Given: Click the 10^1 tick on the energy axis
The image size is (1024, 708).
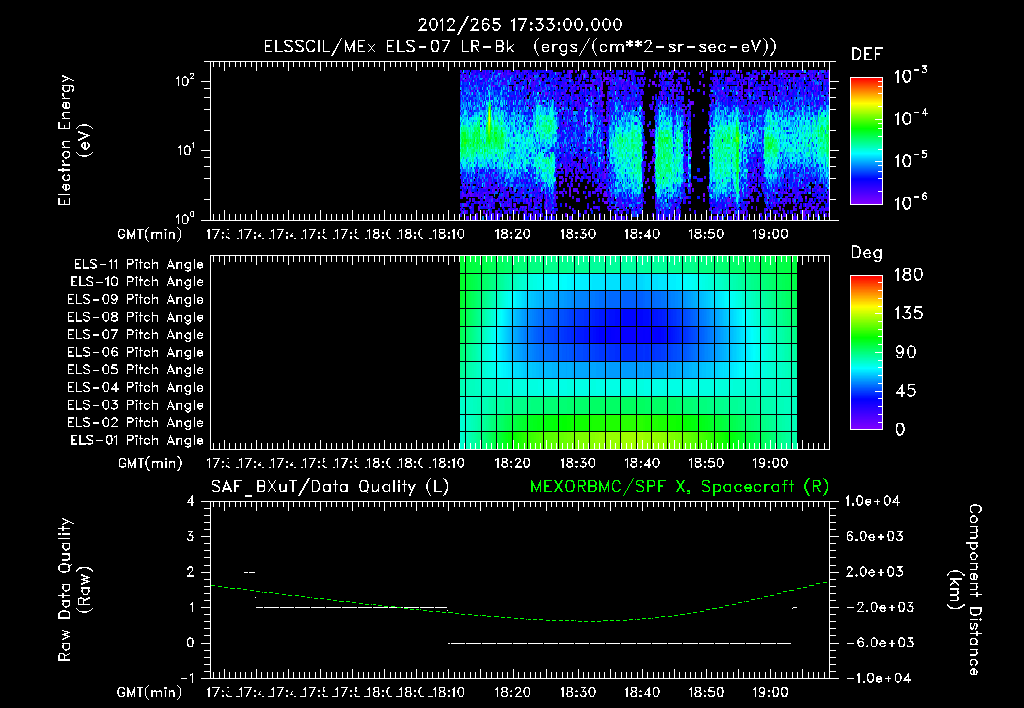Looking at the screenshot, I should [185, 150].
